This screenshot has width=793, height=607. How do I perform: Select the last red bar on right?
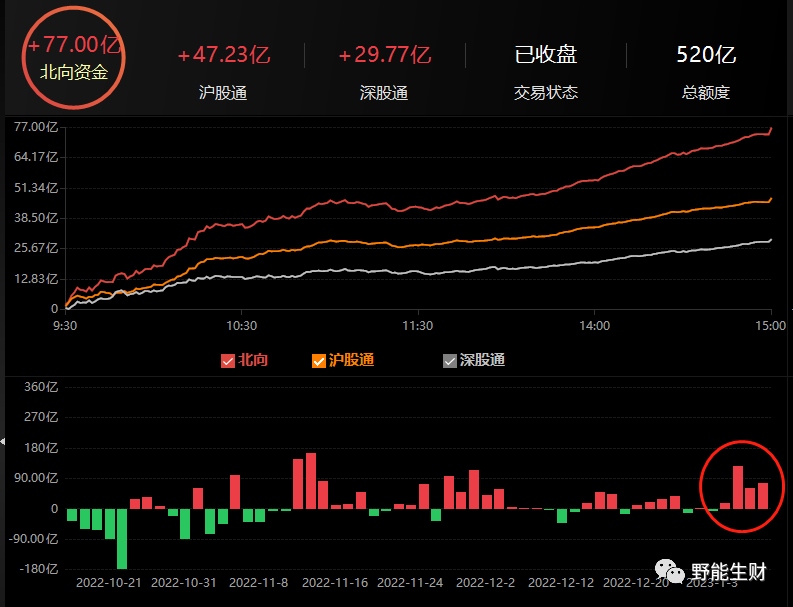pos(763,496)
